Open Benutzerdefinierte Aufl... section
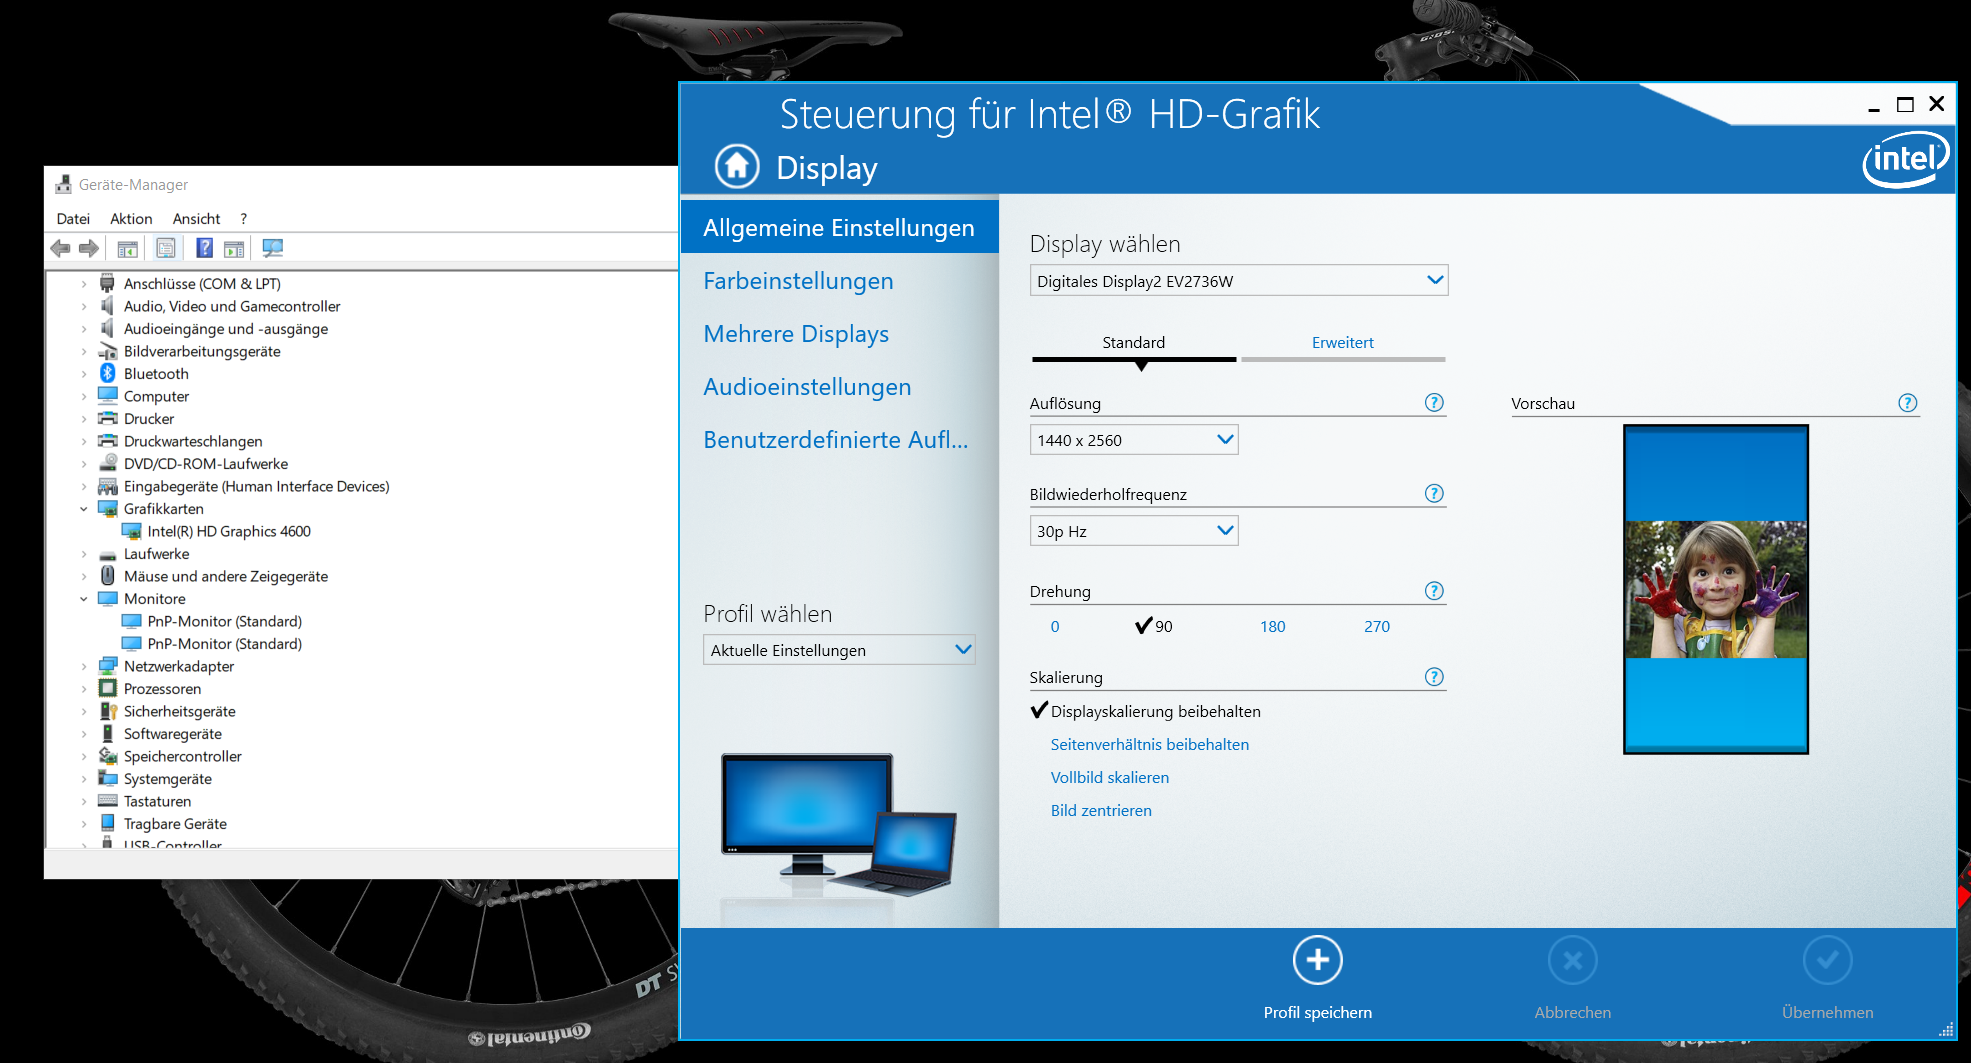The image size is (1971, 1063). (835, 440)
